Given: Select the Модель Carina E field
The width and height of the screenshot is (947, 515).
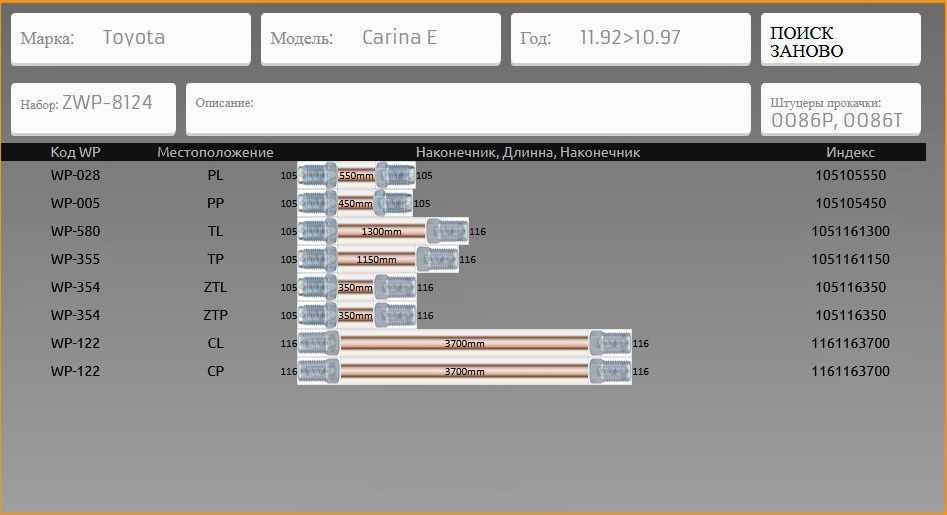Looking at the screenshot, I should click(381, 39).
